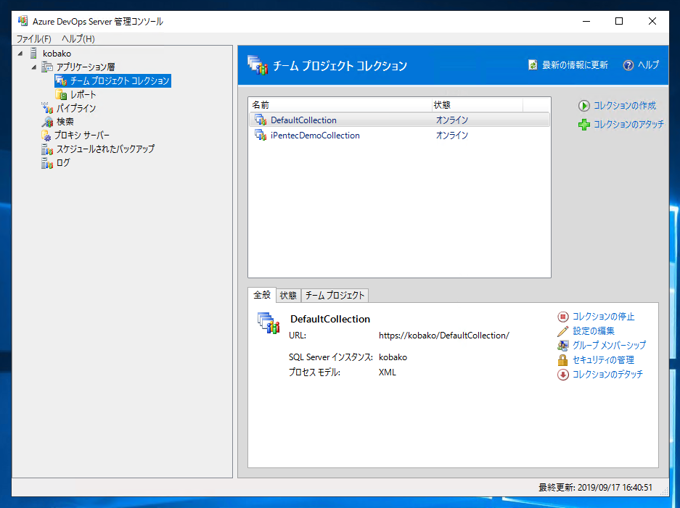Collapse the kobako server tree node

click(20, 53)
